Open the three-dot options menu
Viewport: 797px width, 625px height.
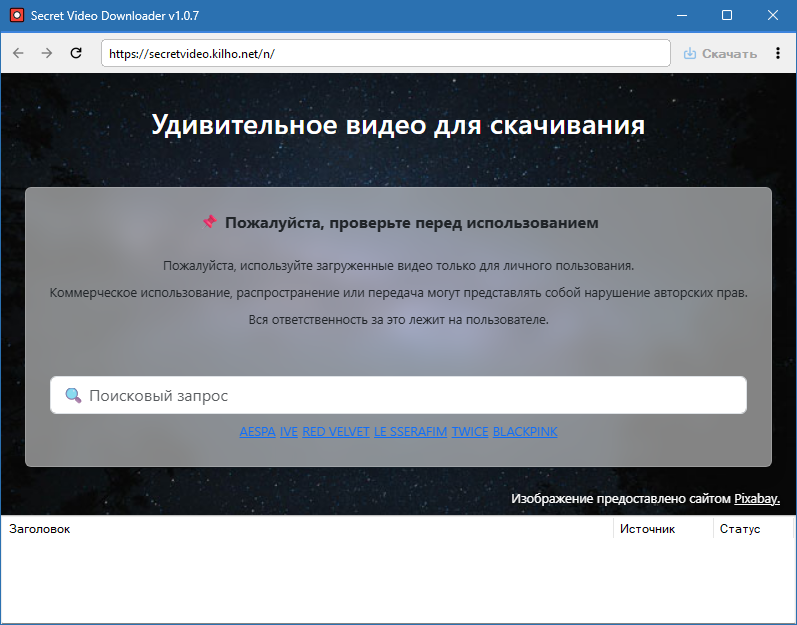point(778,53)
